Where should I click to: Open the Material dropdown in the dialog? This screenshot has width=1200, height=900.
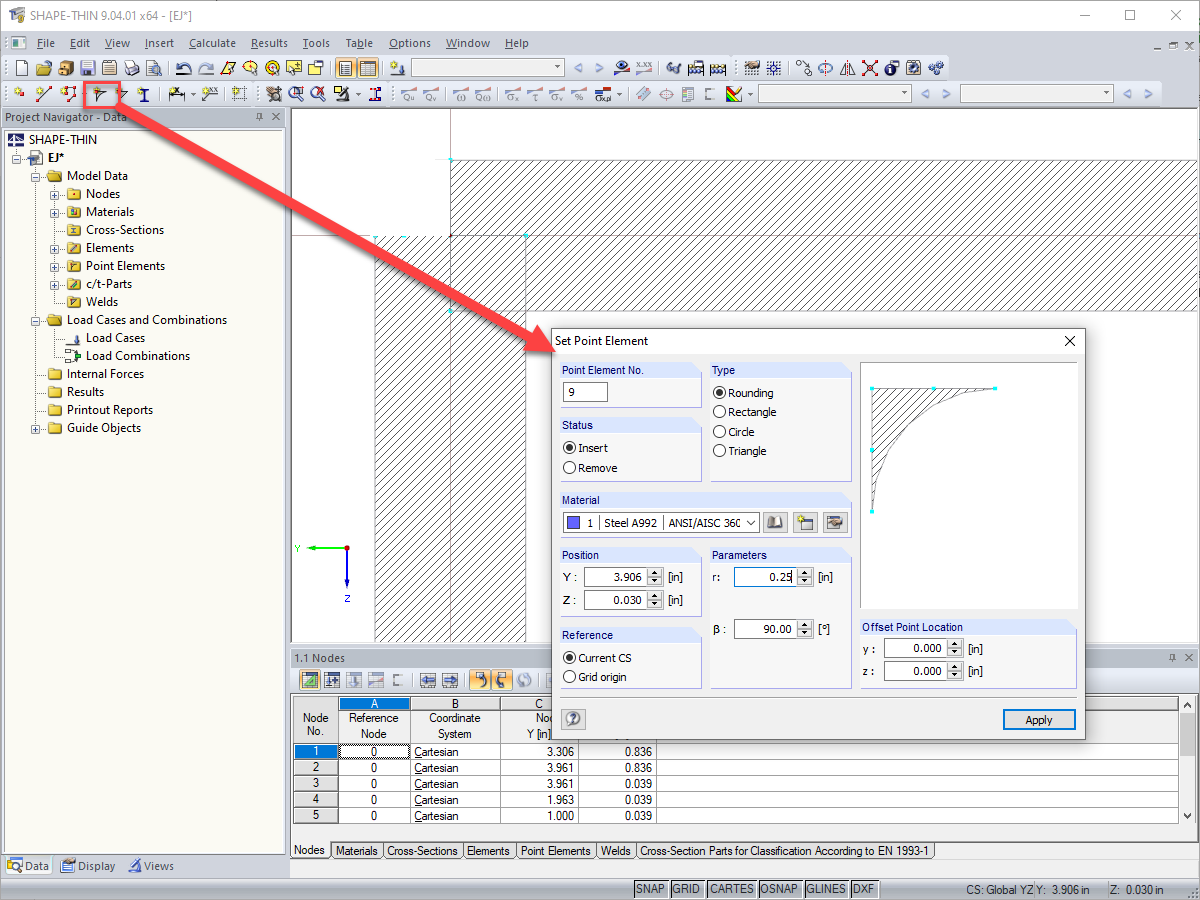point(751,522)
